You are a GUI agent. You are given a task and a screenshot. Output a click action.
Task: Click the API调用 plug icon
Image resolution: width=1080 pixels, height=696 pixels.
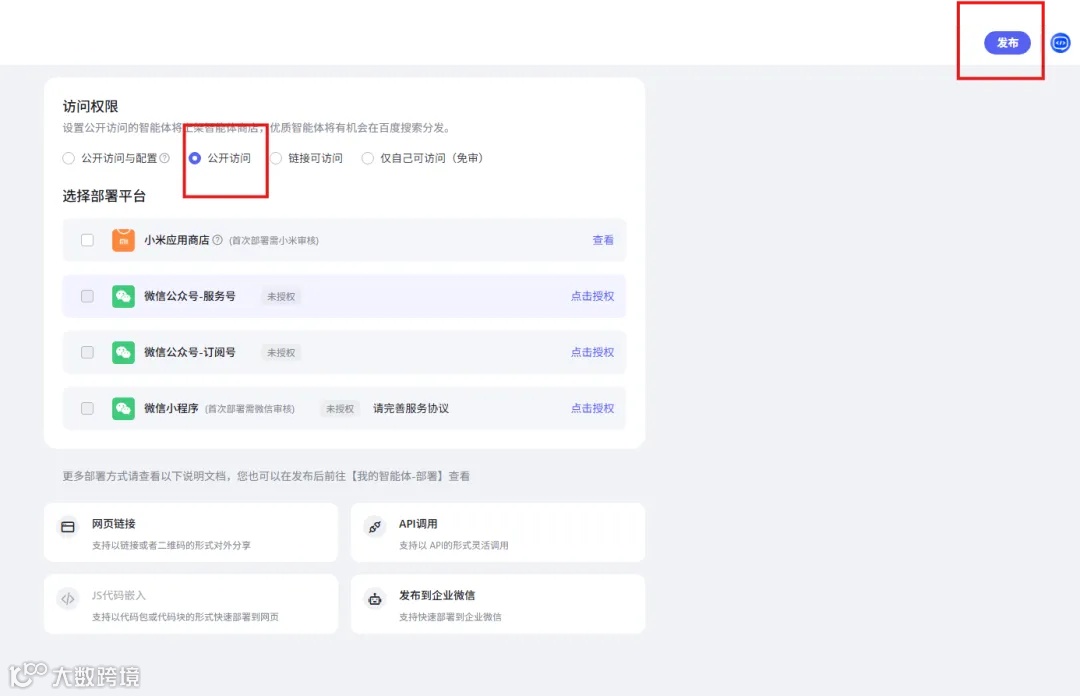click(x=375, y=525)
